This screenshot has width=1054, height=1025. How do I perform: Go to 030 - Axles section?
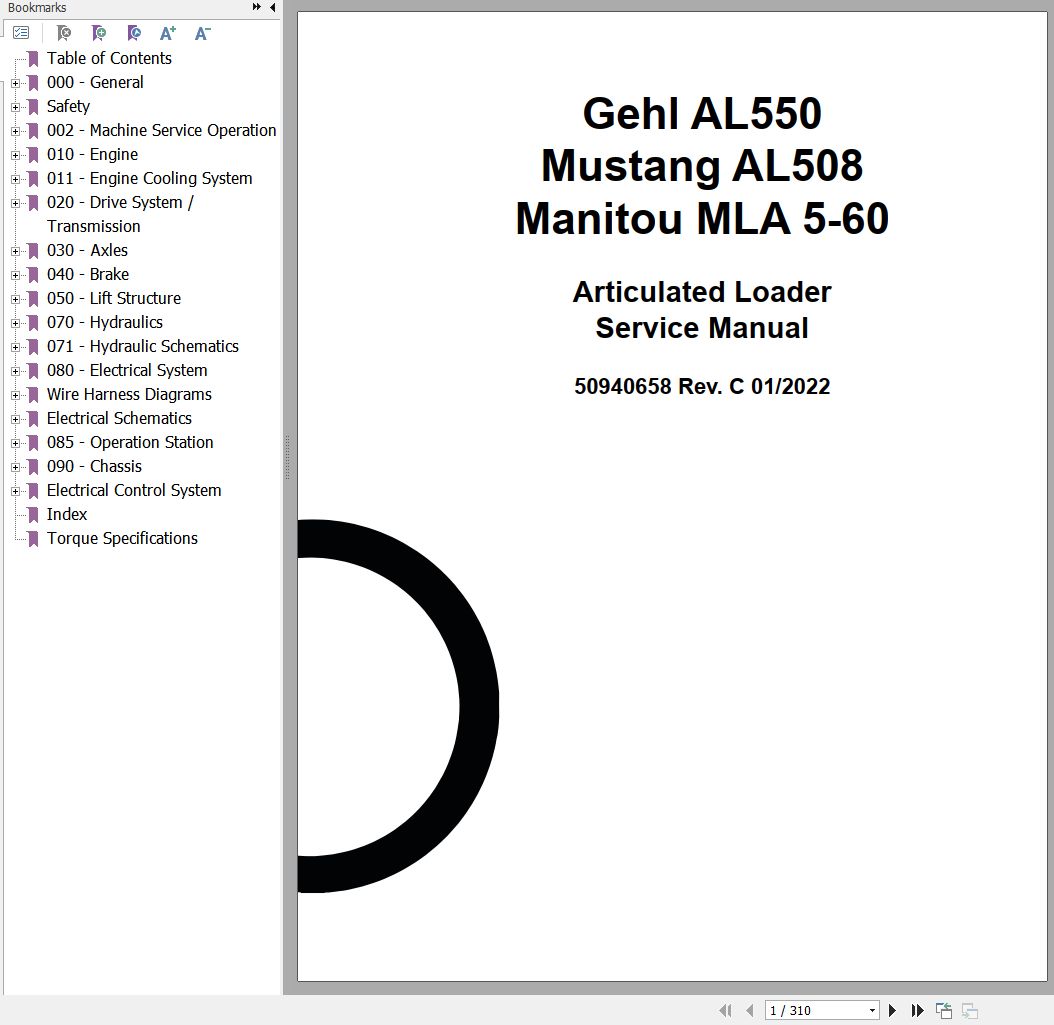(87, 250)
